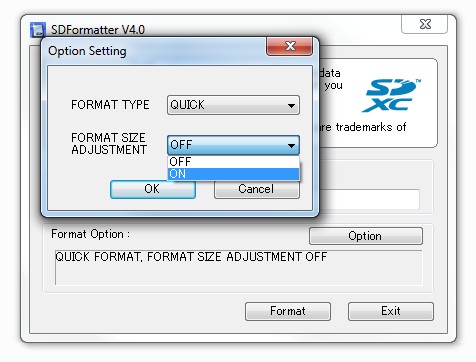476x362 pixels.
Task: Click the SDXC logo image
Action: 391,95
